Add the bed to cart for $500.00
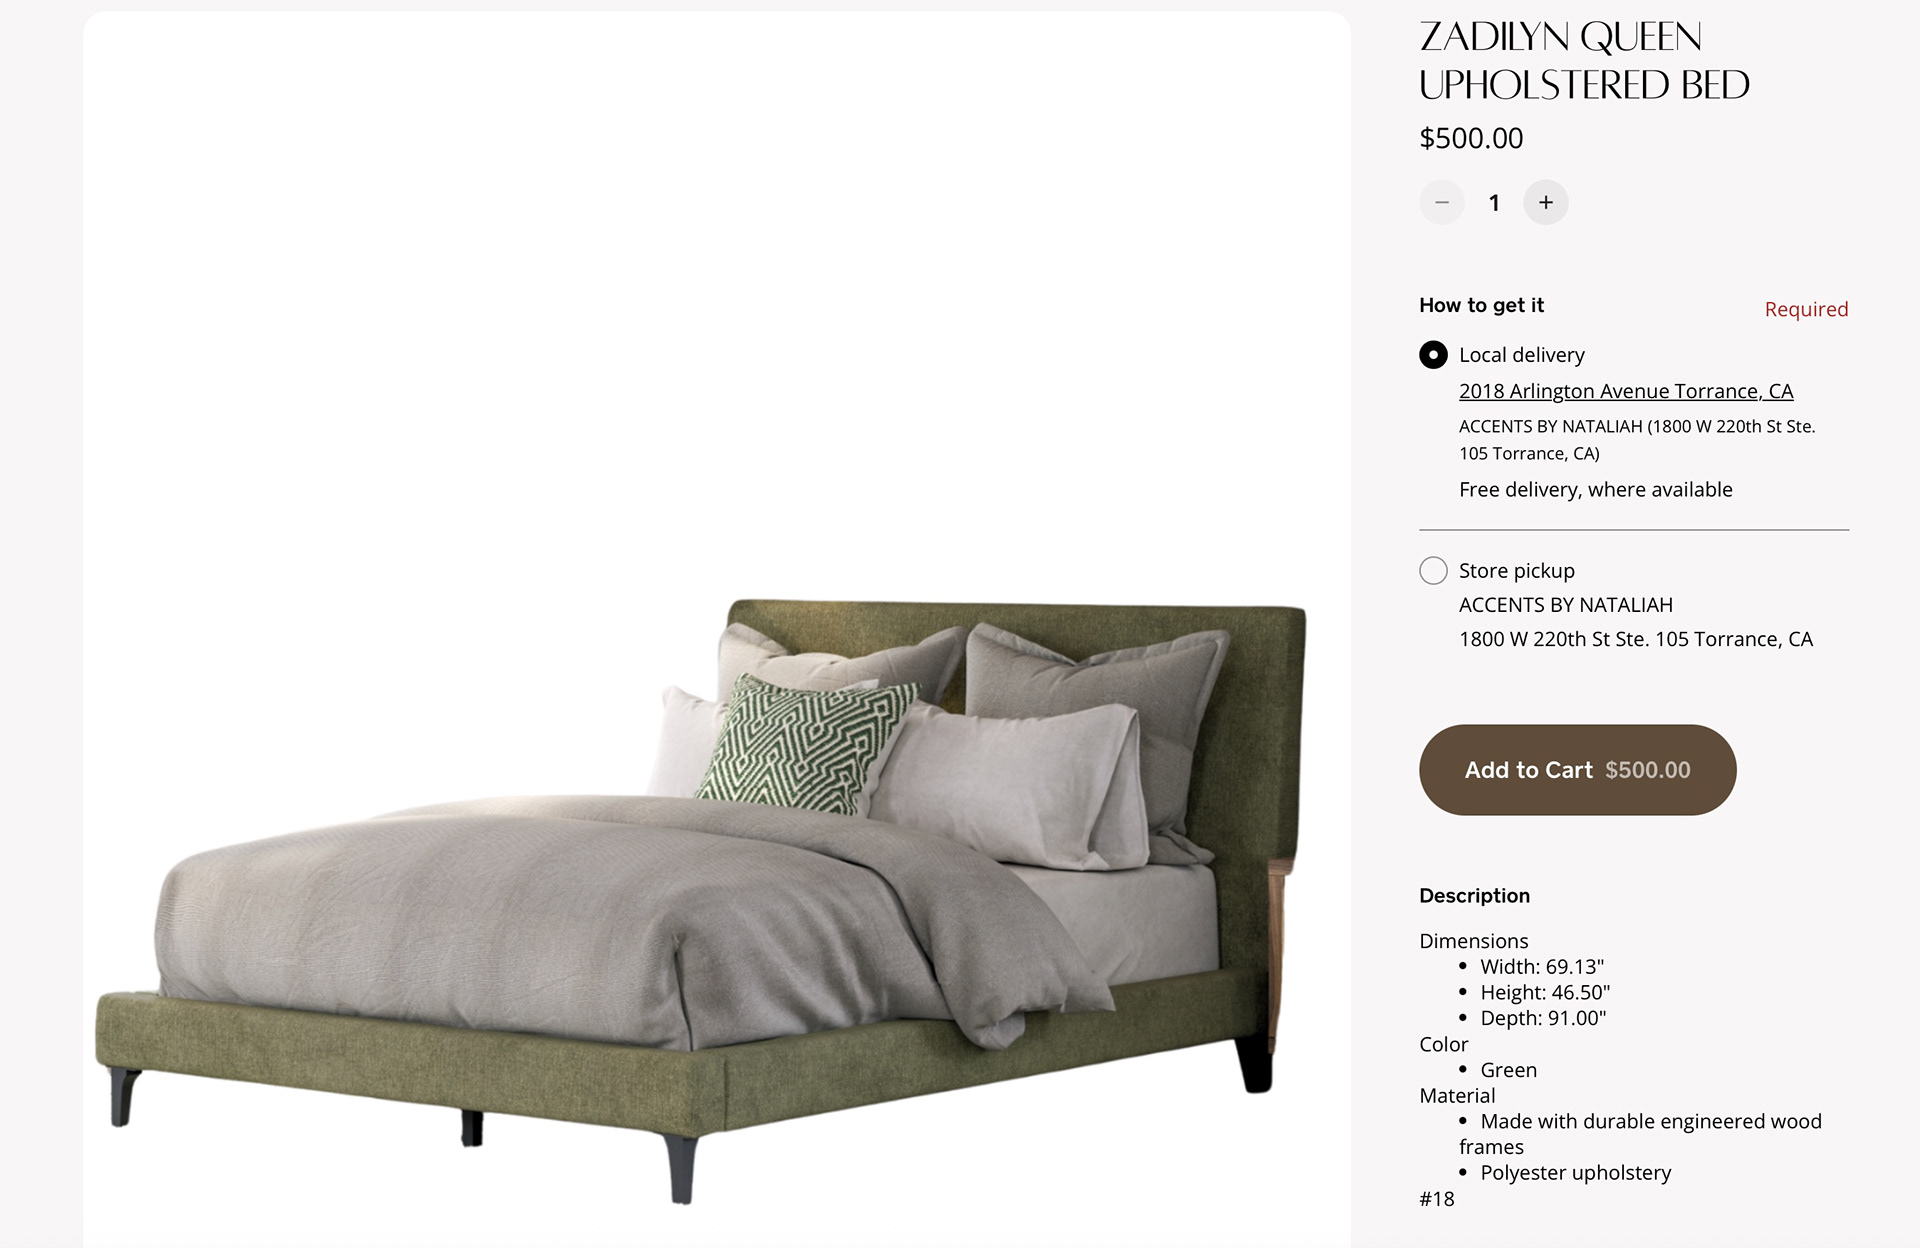 pos(1578,770)
